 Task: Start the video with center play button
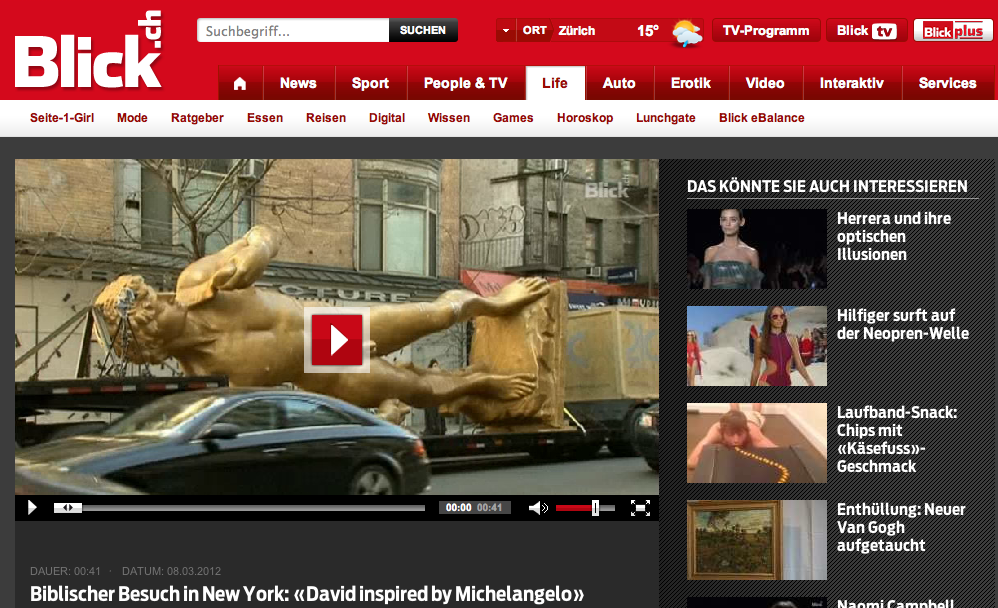(337, 340)
